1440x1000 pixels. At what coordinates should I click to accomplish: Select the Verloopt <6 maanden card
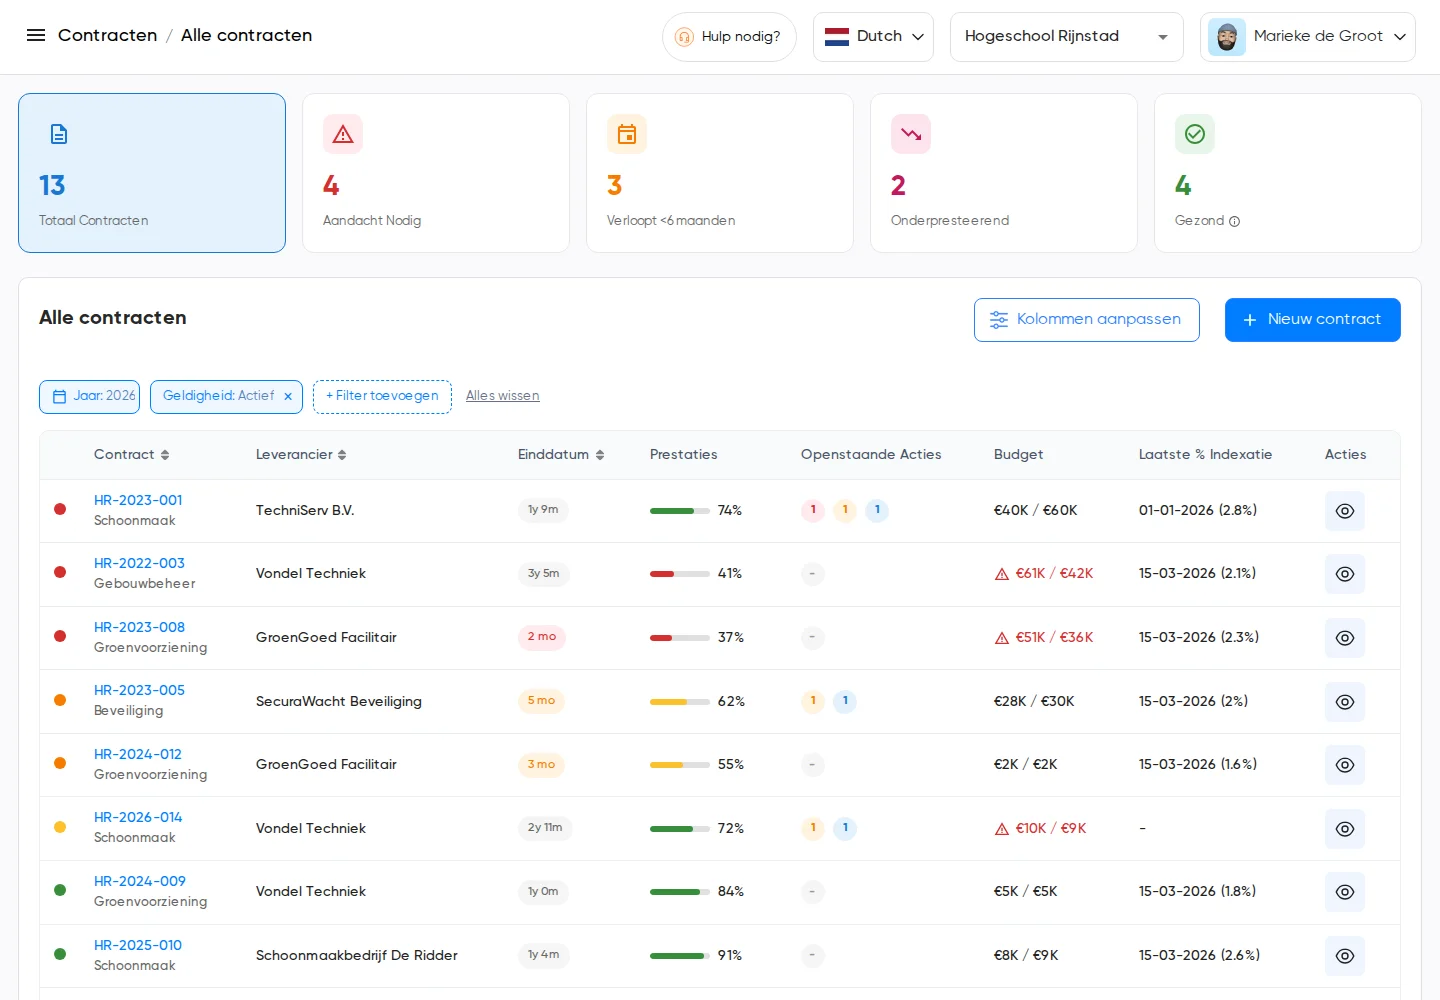pos(720,173)
